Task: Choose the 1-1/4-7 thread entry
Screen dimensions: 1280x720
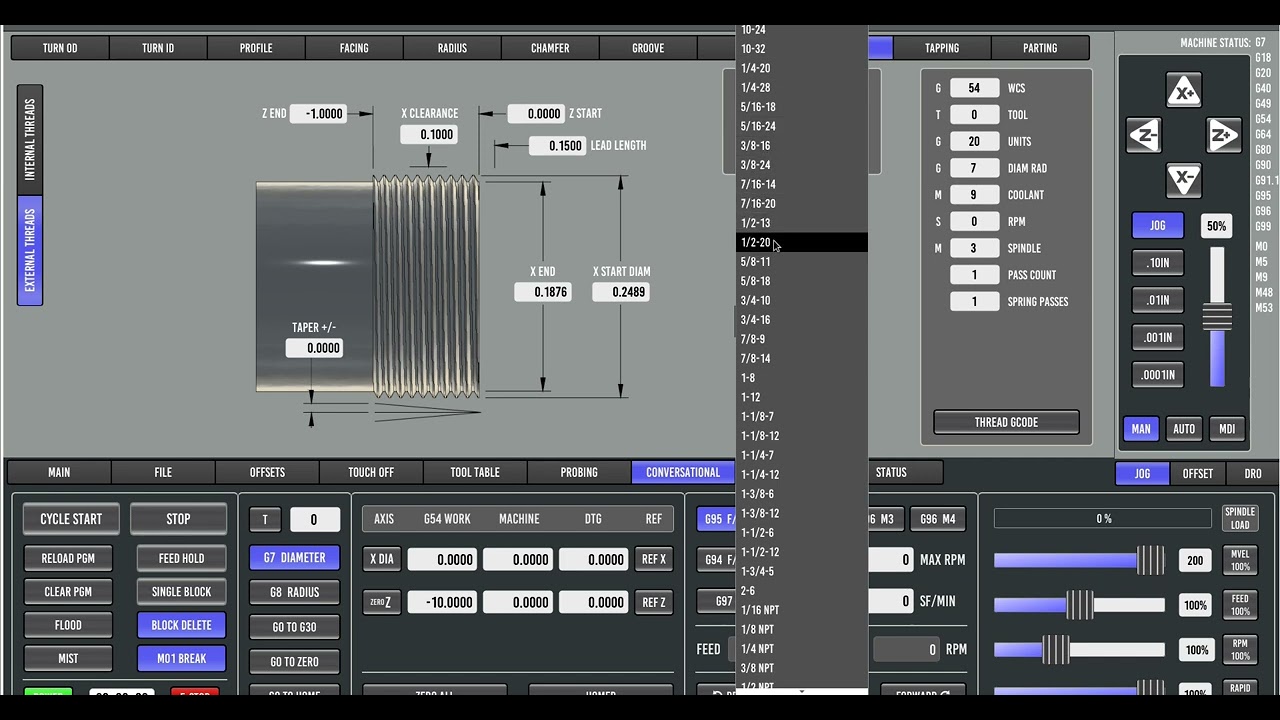Action: tap(802, 455)
